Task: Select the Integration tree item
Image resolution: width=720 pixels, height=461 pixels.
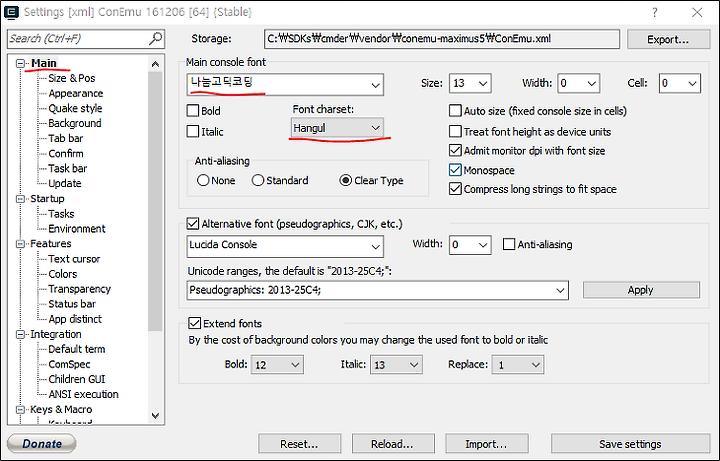Action: pos(56,334)
